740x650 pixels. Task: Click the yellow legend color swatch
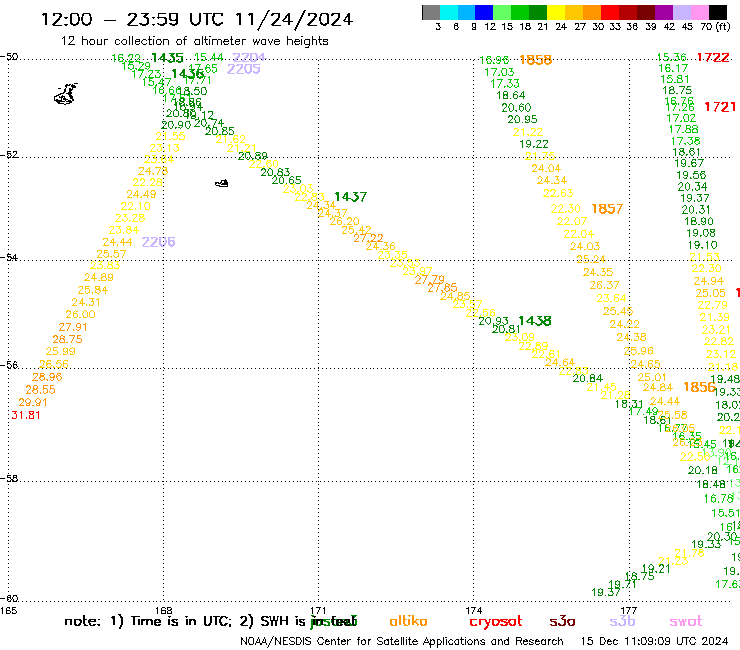[556, 12]
